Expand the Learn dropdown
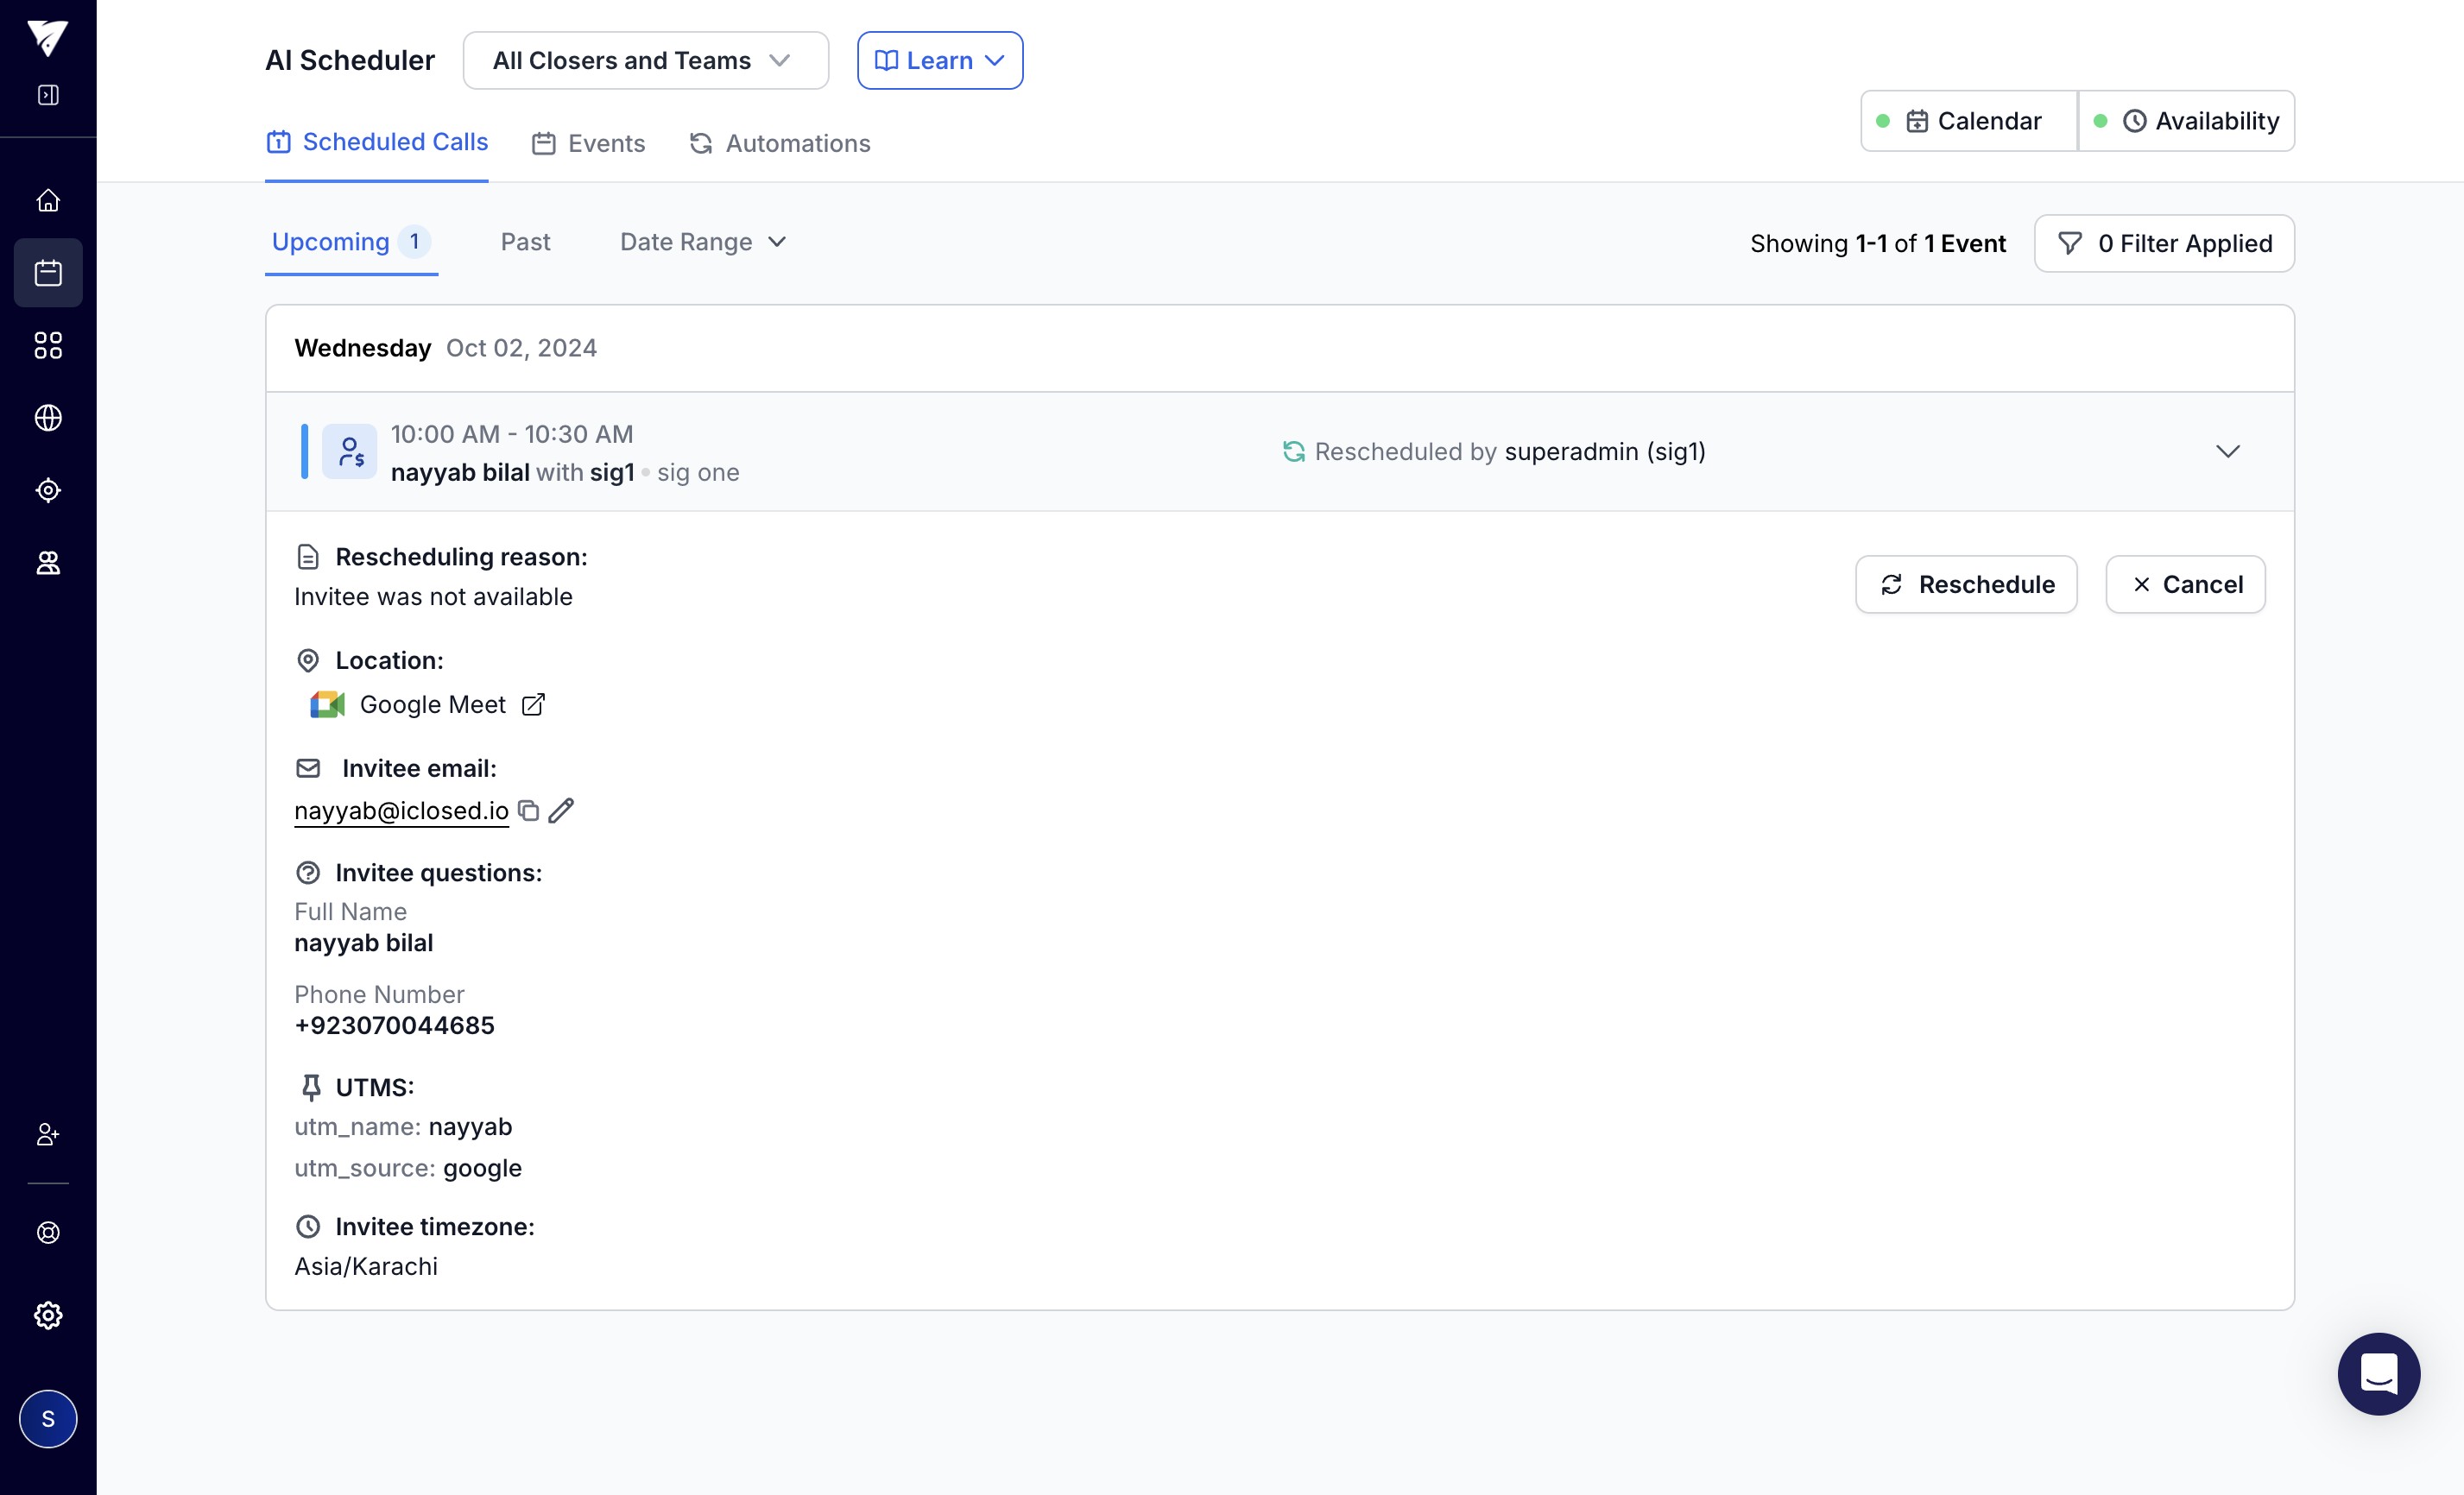Screen dimensions: 2464x1495 939,61
